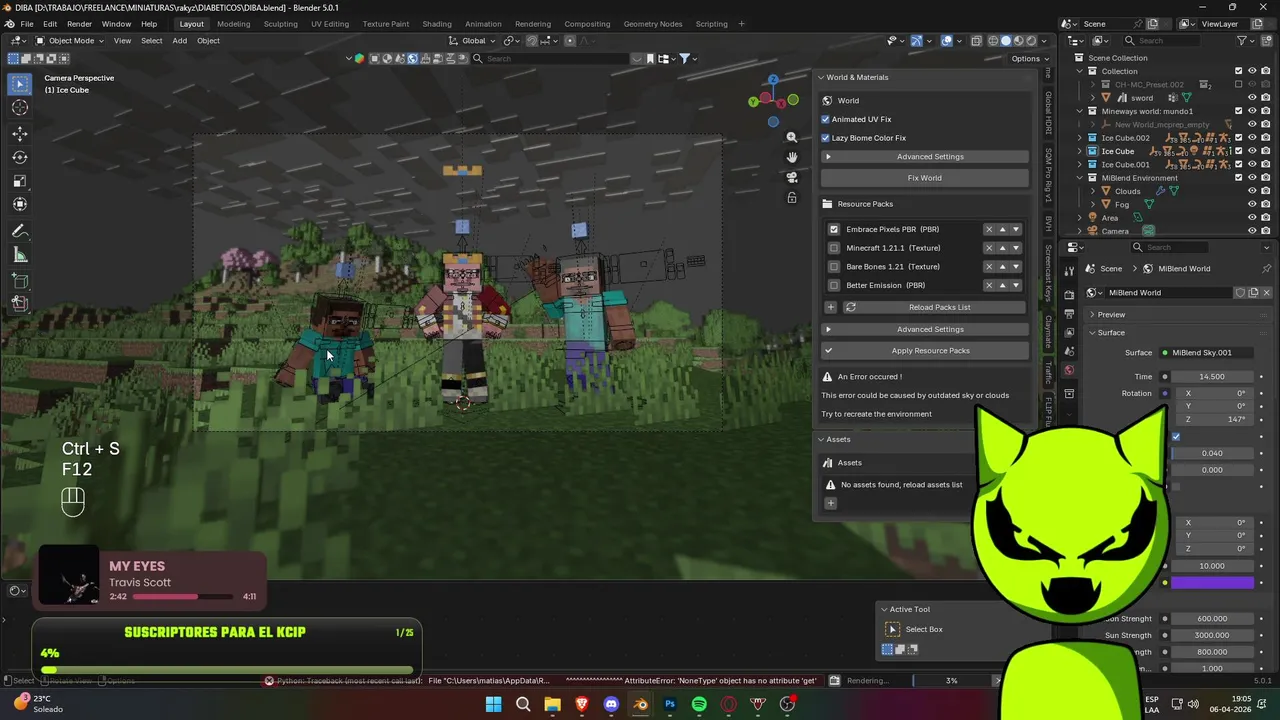
Task: Remove the Minecraft 1.21.1 pack with X
Action: click(x=989, y=248)
